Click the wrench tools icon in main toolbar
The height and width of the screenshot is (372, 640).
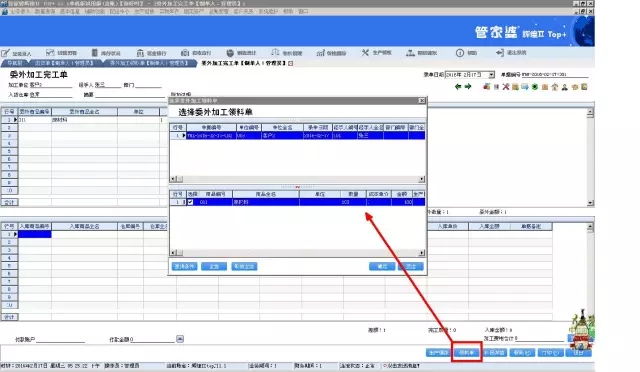[x=365, y=53]
